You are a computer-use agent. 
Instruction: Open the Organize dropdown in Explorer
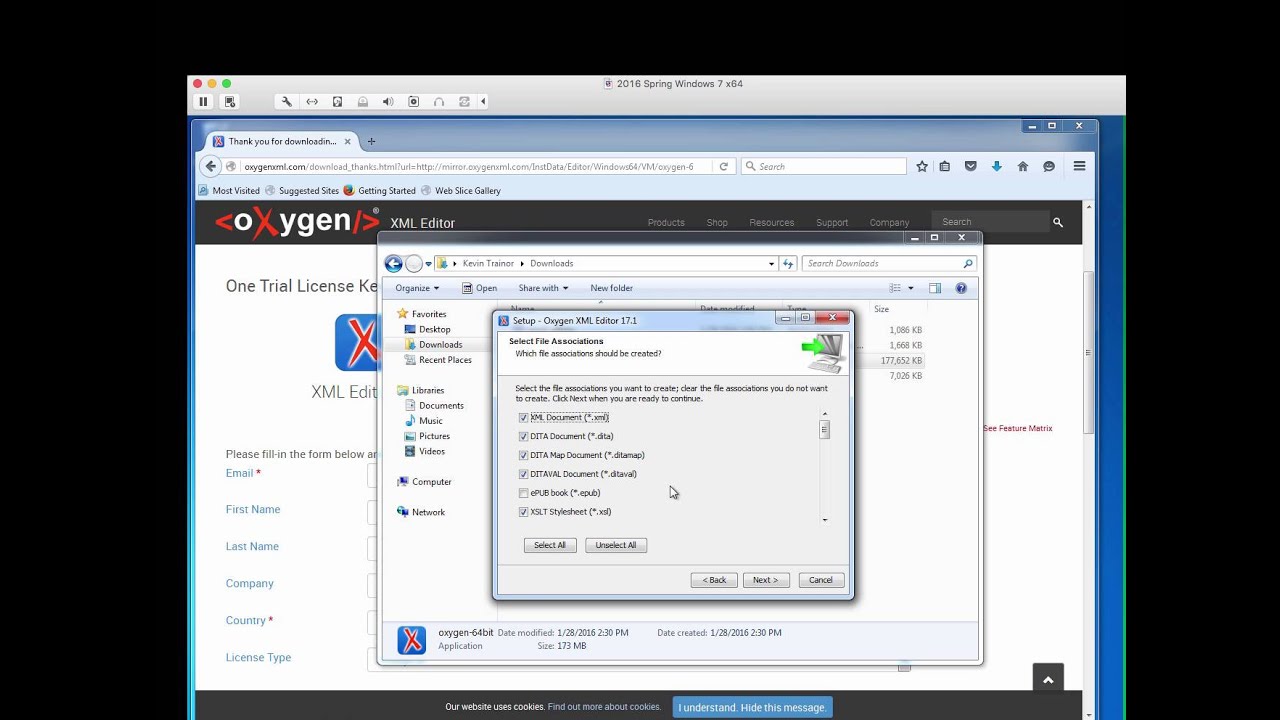[x=417, y=288]
